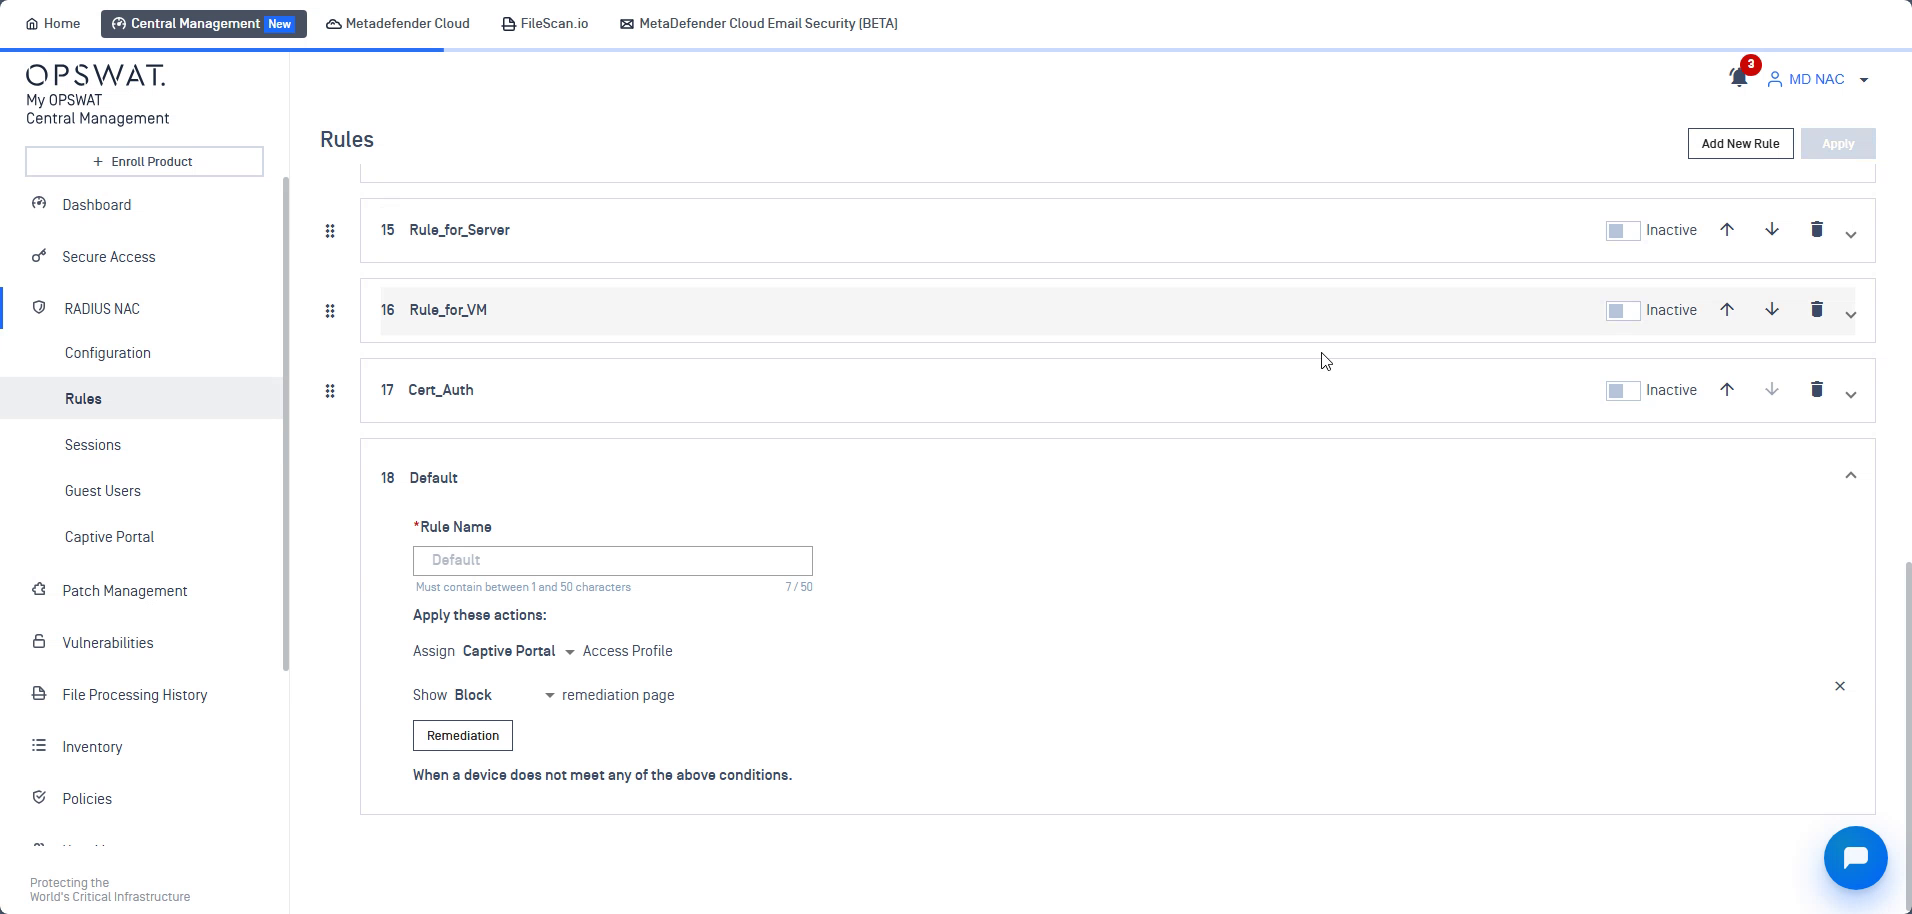Expand the Rule_for_Server row
This screenshot has height=914, width=1912.
1851,234
